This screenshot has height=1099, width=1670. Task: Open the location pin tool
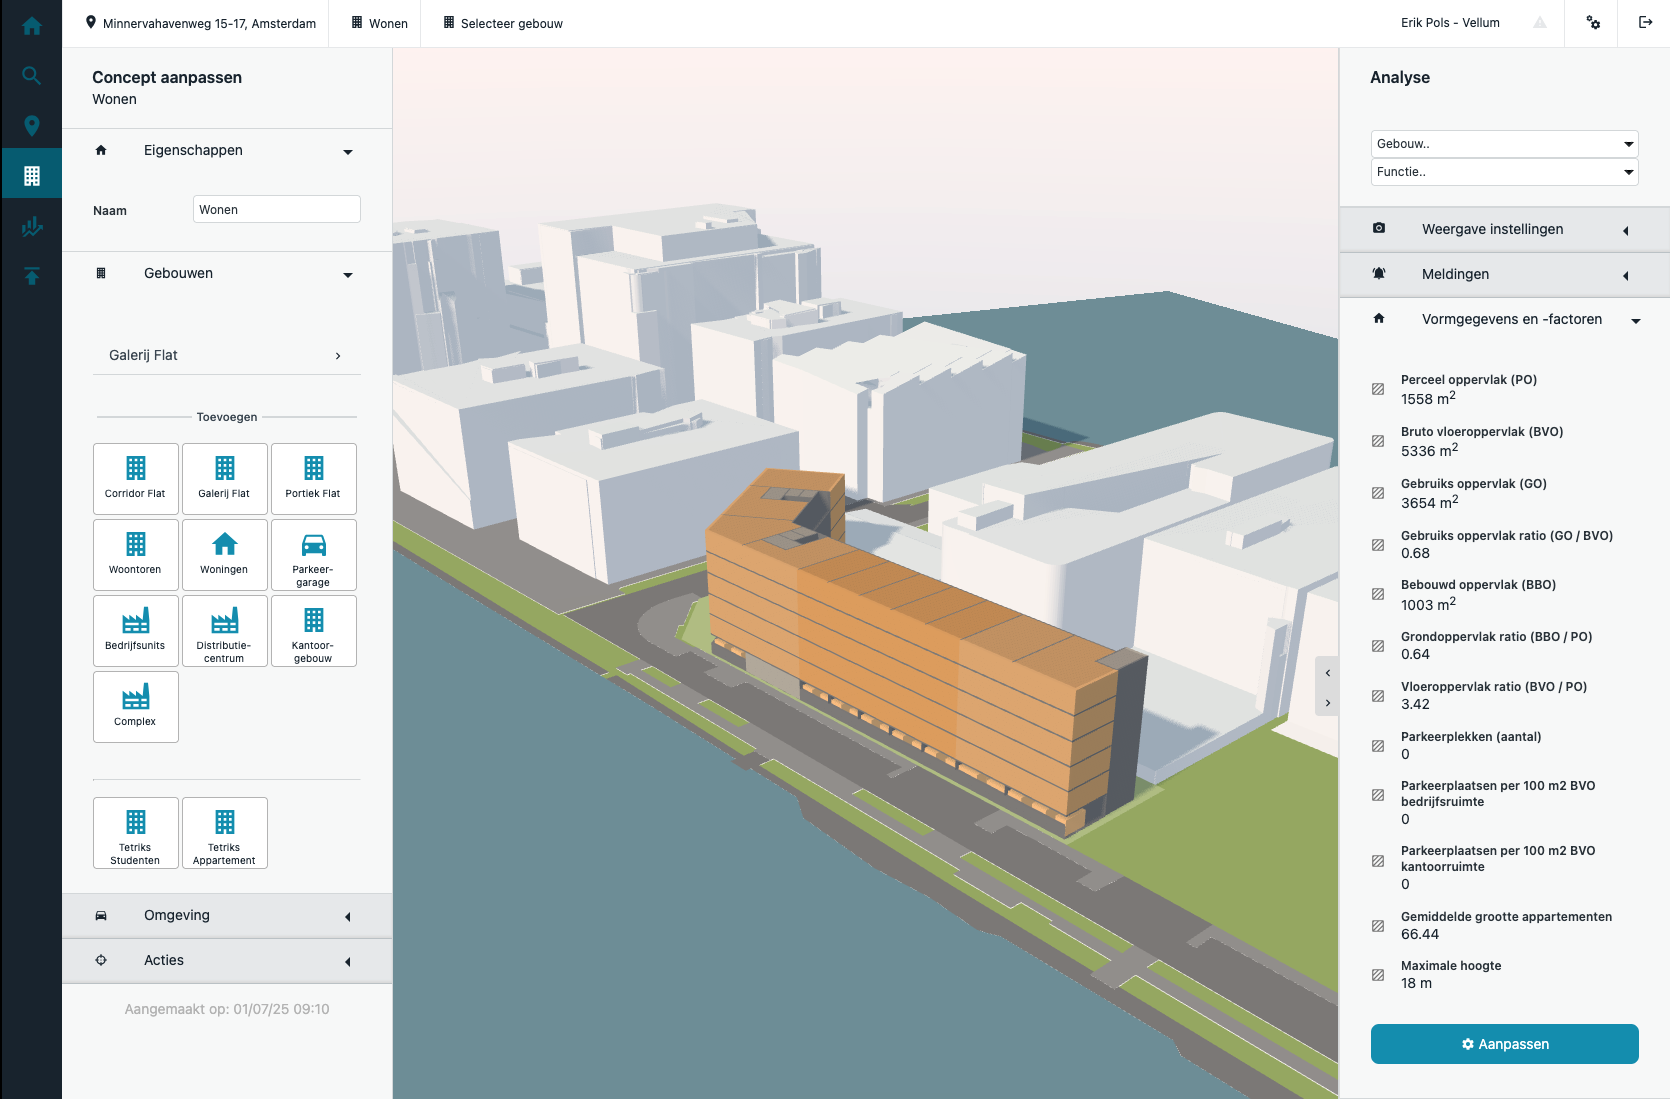31,125
